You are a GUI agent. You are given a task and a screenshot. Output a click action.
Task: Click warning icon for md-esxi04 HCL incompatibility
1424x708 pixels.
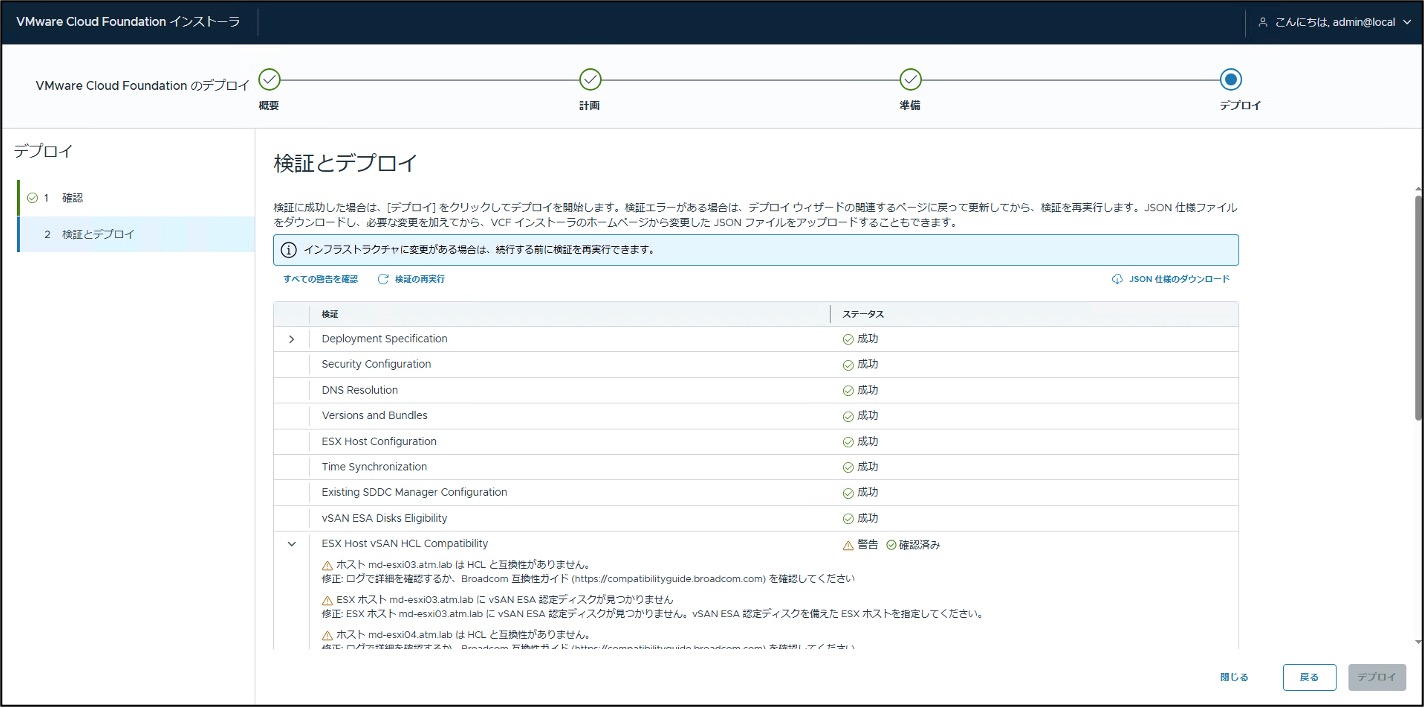(327, 635)
